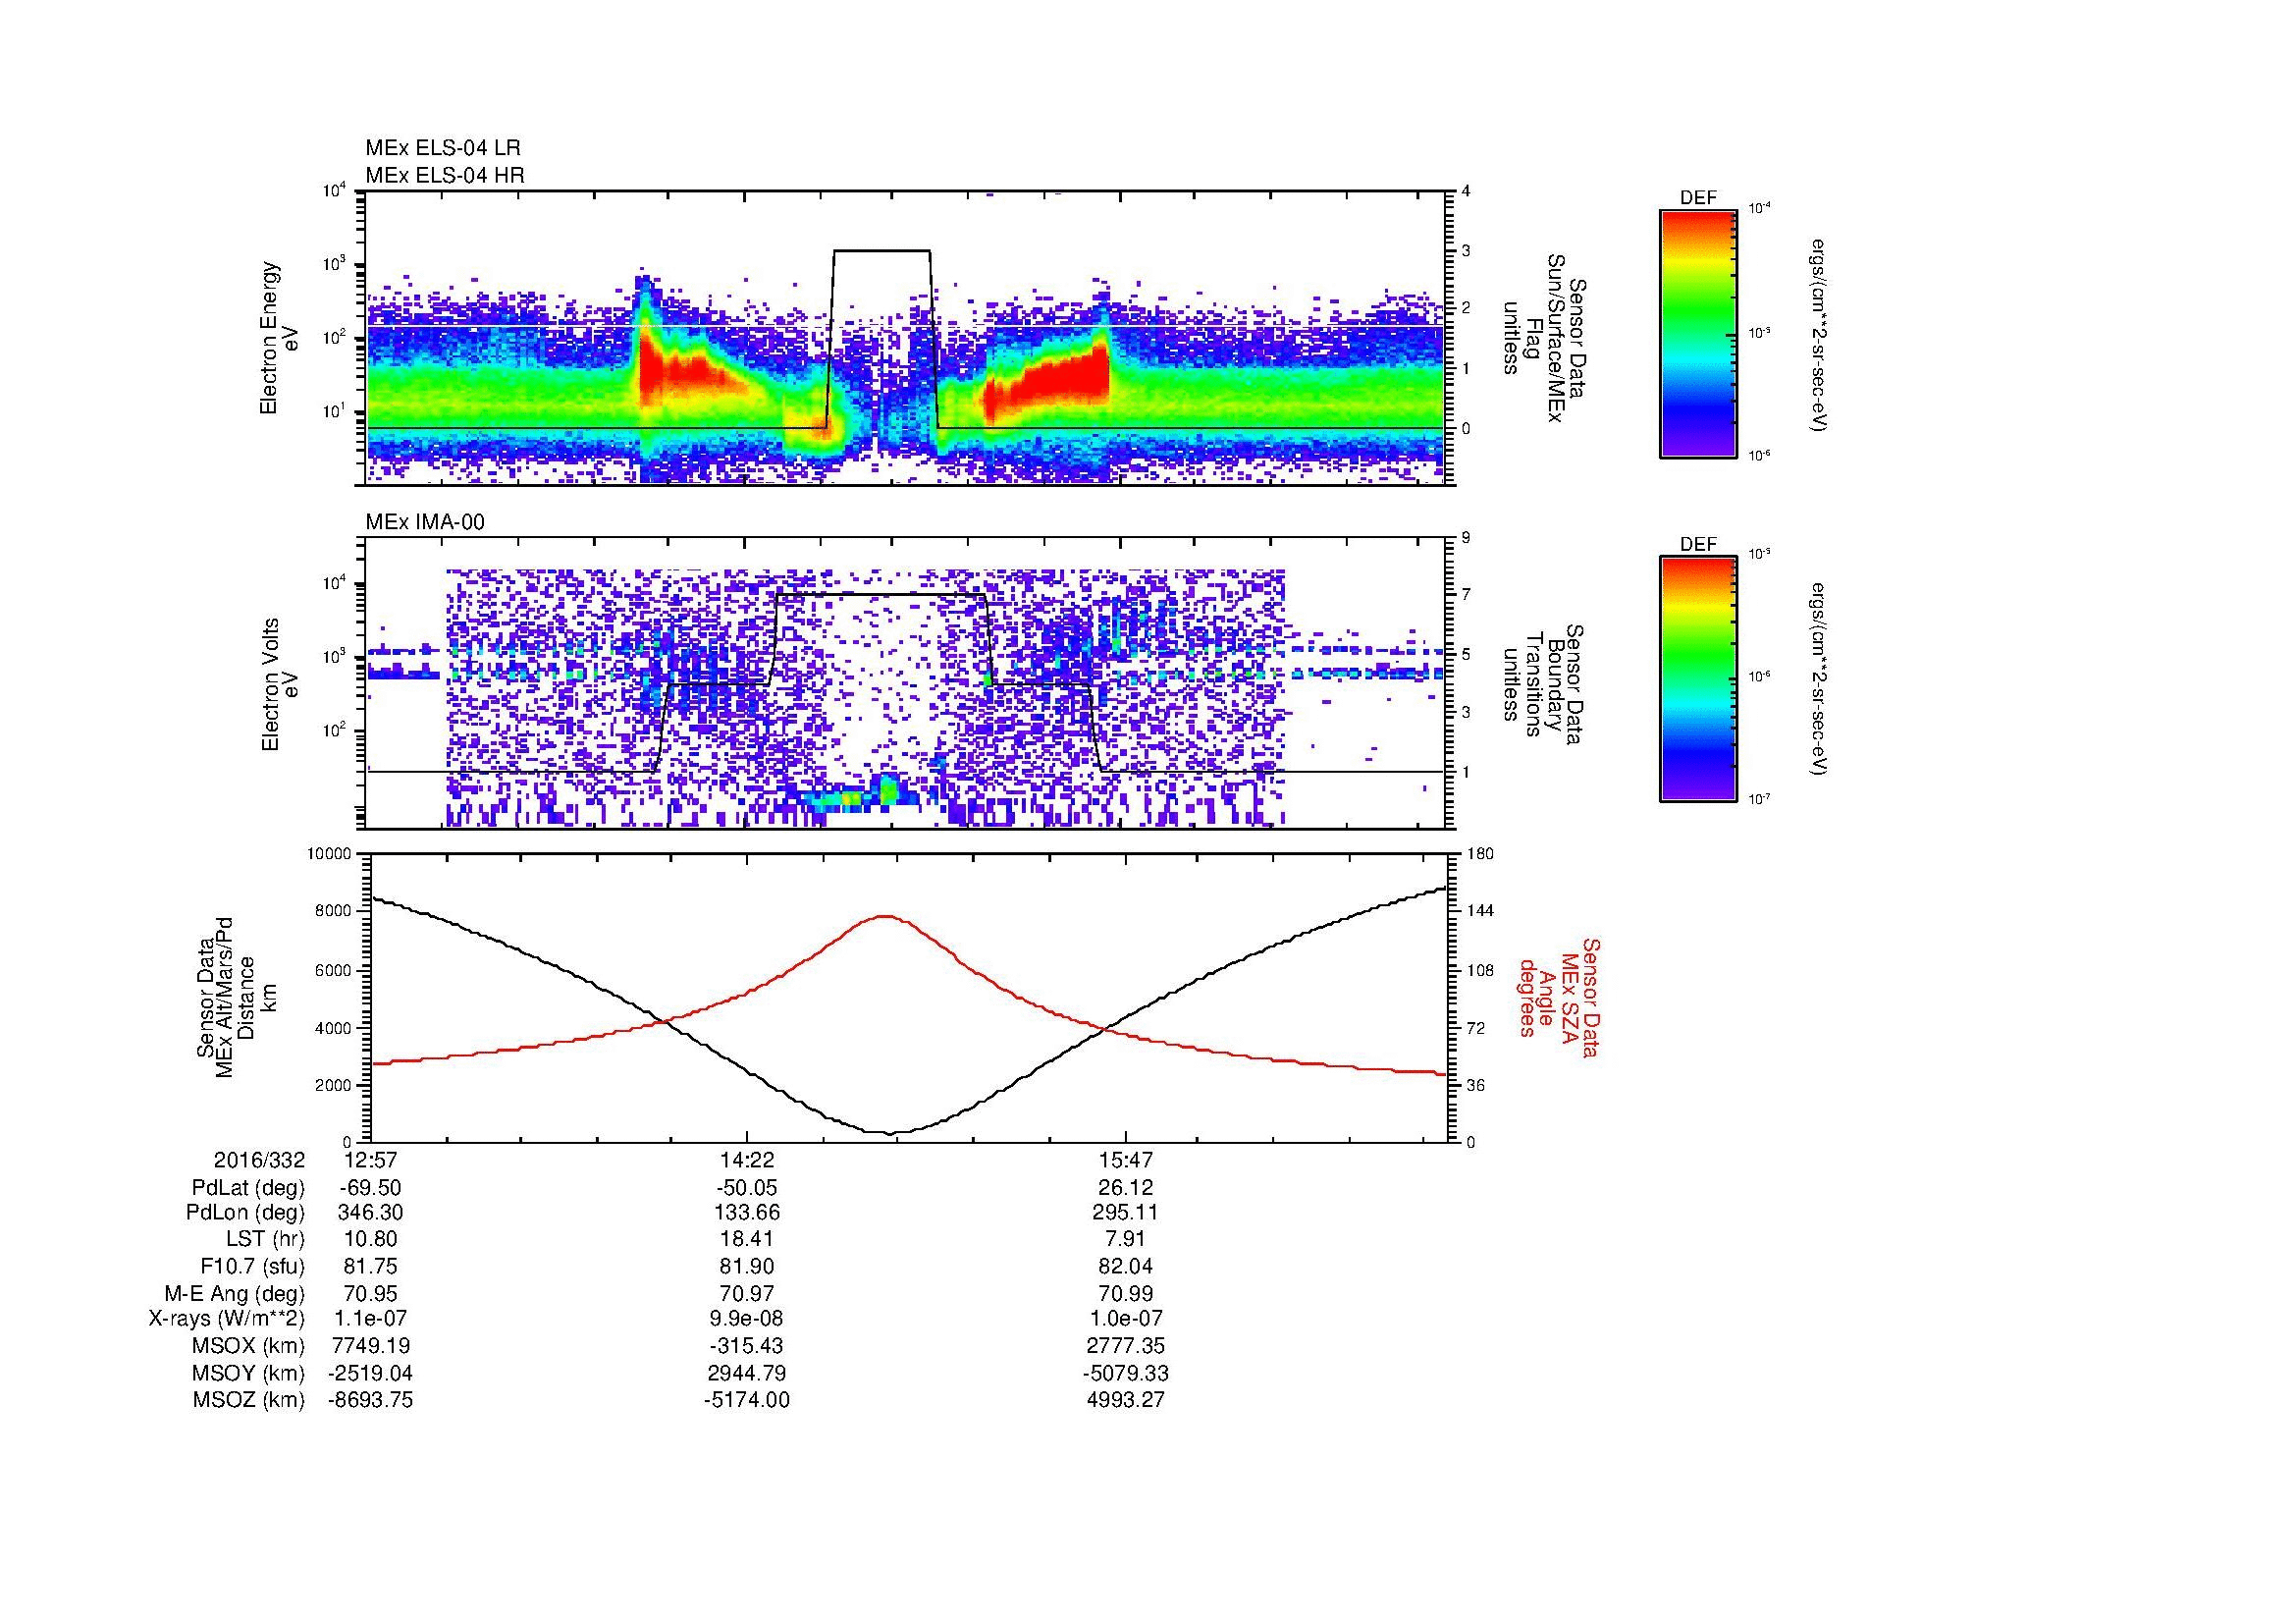
Task: Click the MSOX value '7749.19'
Action: click(x=370, y=1346)
